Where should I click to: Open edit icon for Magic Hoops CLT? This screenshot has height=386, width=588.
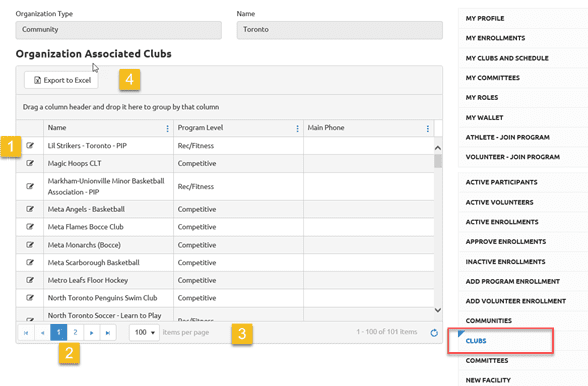pos(30,163)
